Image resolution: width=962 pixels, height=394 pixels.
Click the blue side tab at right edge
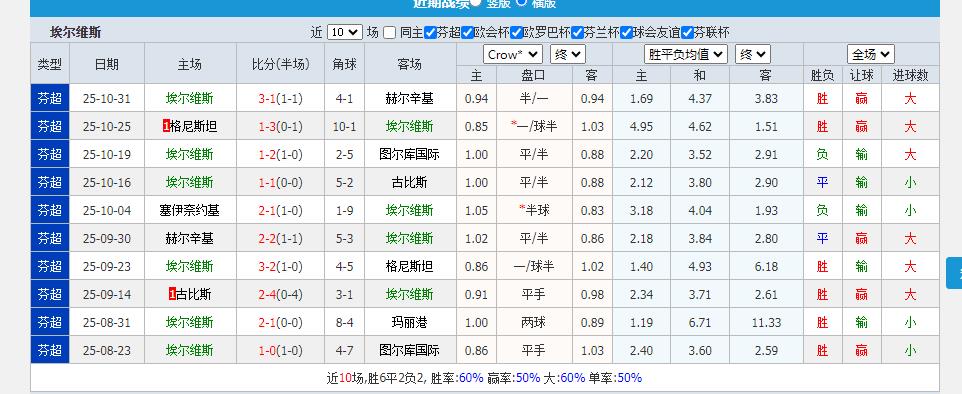954,273
